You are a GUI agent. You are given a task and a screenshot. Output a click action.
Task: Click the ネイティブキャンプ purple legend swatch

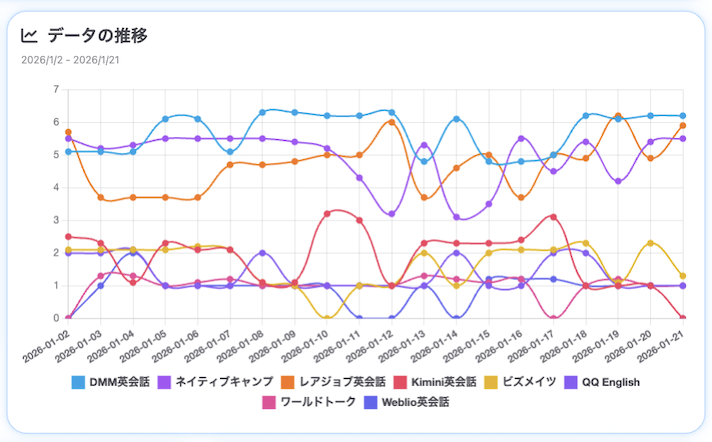point(165,382)
